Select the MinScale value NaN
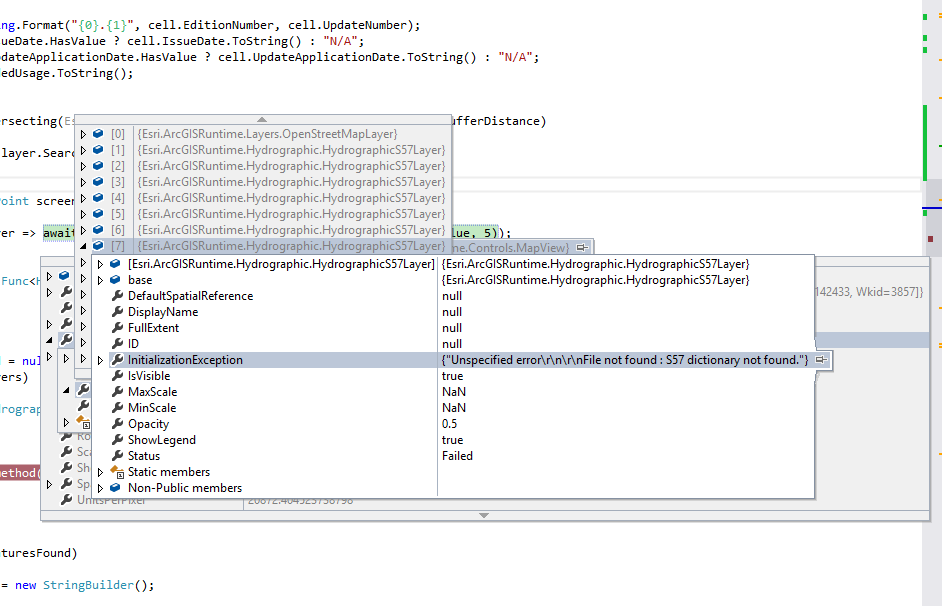Screen dimensions: 942x606 tap(454, 408)
